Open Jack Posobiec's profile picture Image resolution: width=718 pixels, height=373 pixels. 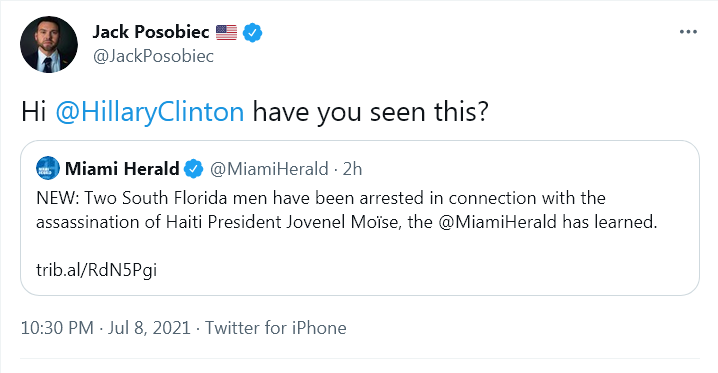[x=49, y=44]
